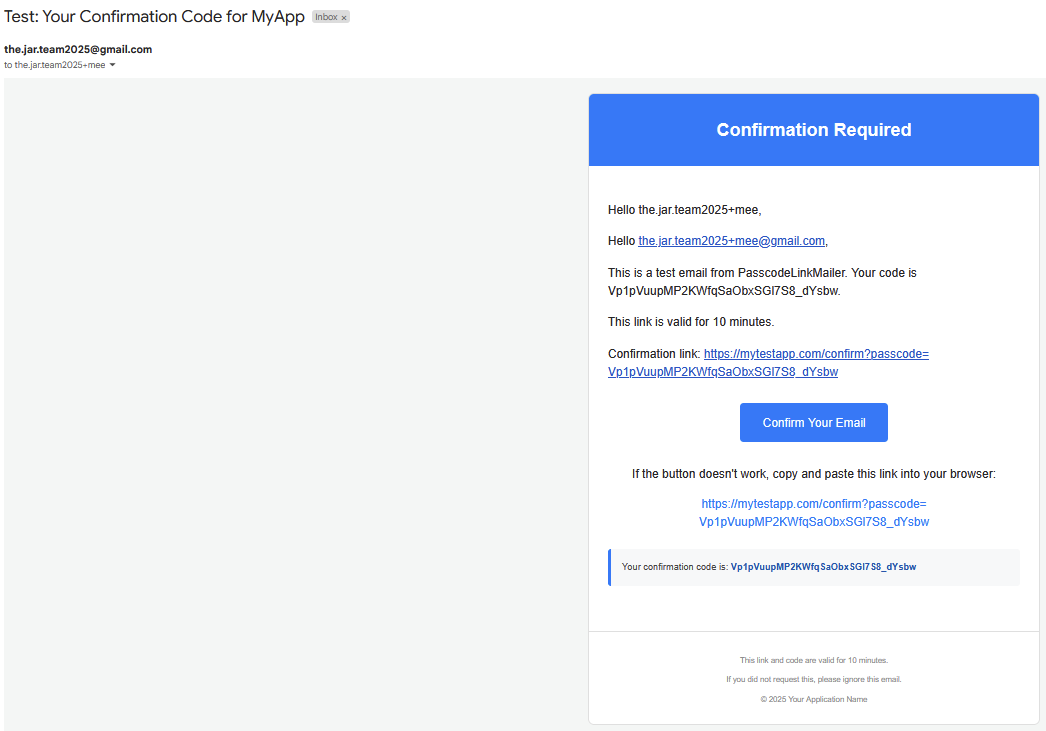This screenshot has height=731, width=1046.
Task: Click the 'to the.jar.team2025+mee' recipient text
Action: click(x=55, y=65)
